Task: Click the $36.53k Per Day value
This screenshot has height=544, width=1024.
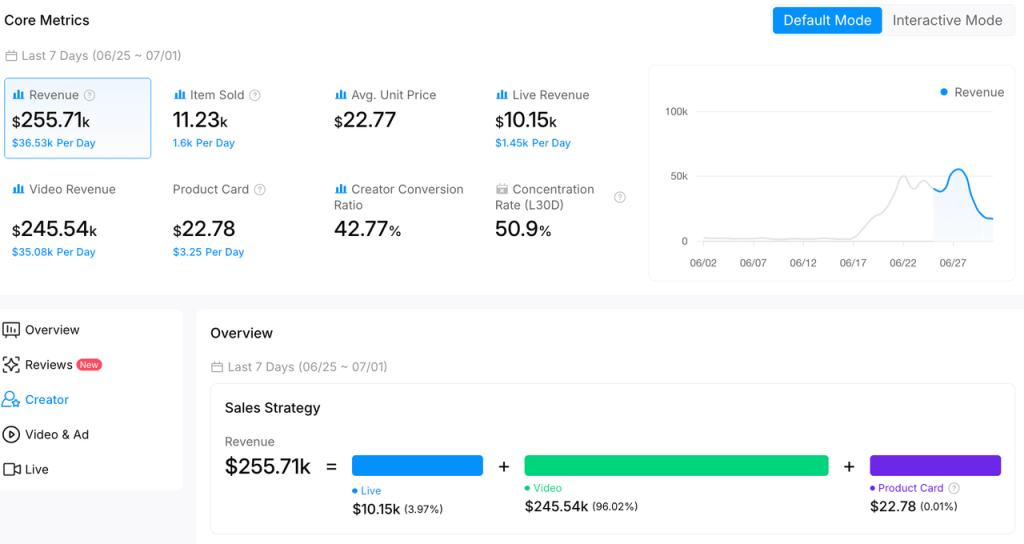Action: 54,143
